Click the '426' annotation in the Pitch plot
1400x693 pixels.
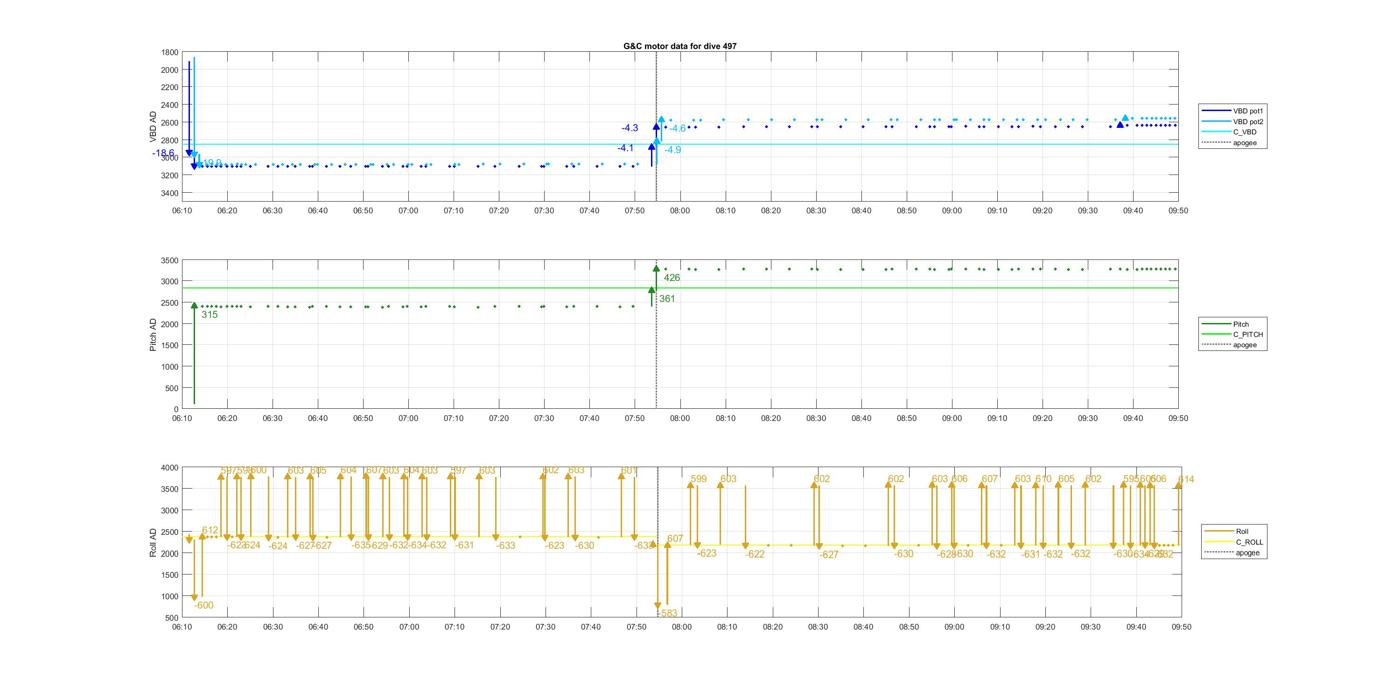click(672, 278)
